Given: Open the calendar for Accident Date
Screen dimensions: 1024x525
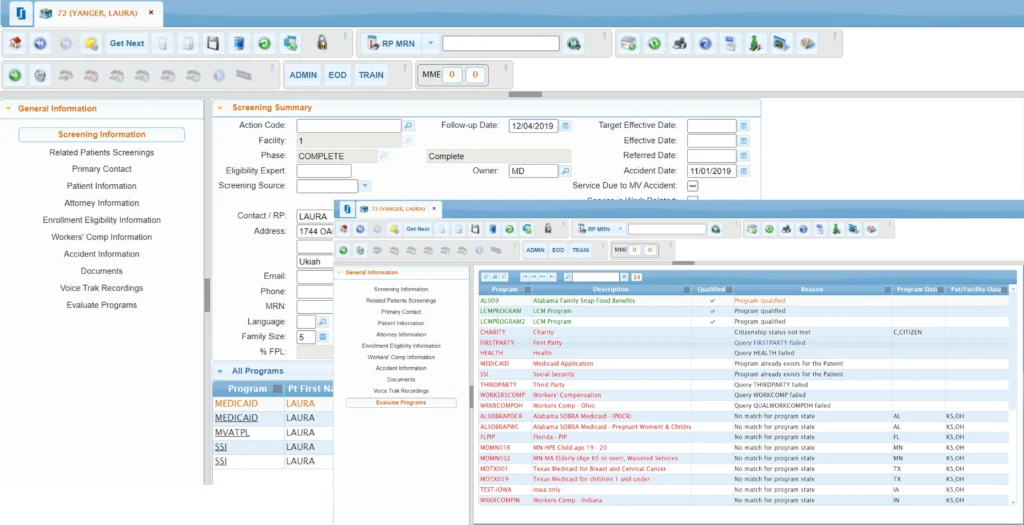Looking at the screenshot, I should tap(744, 171).
